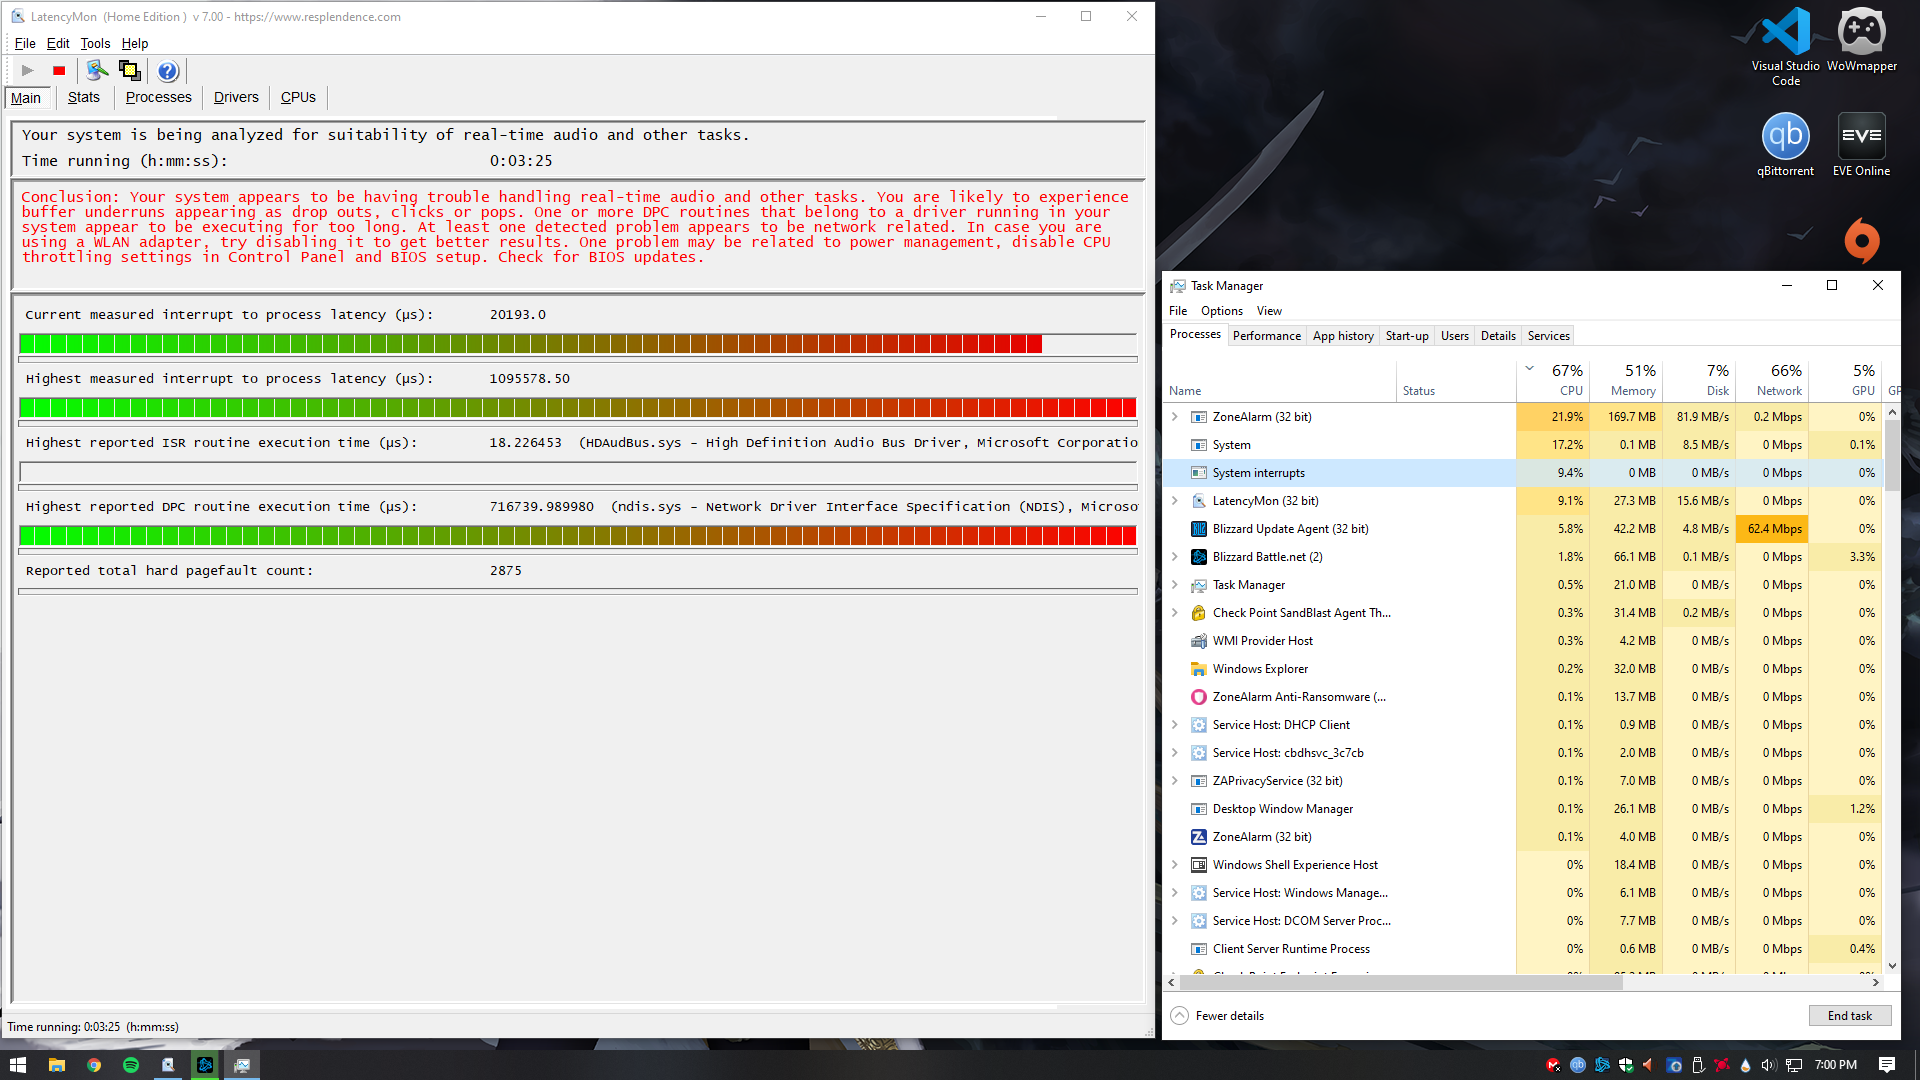Select the Blizzard Update Agent (32 bit) row
1920x1080 pixels.
tap(1523, 529)
